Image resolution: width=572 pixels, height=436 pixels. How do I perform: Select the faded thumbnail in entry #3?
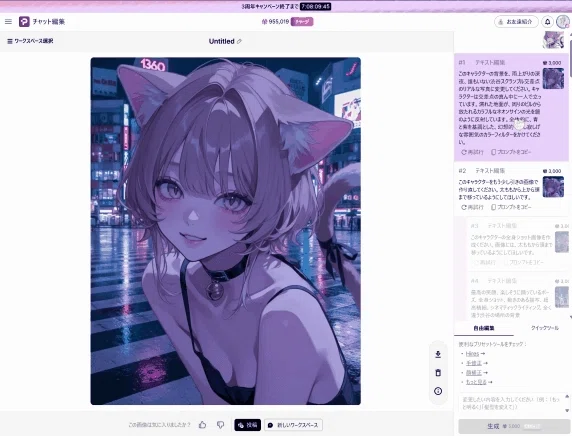tap(562, 242)
